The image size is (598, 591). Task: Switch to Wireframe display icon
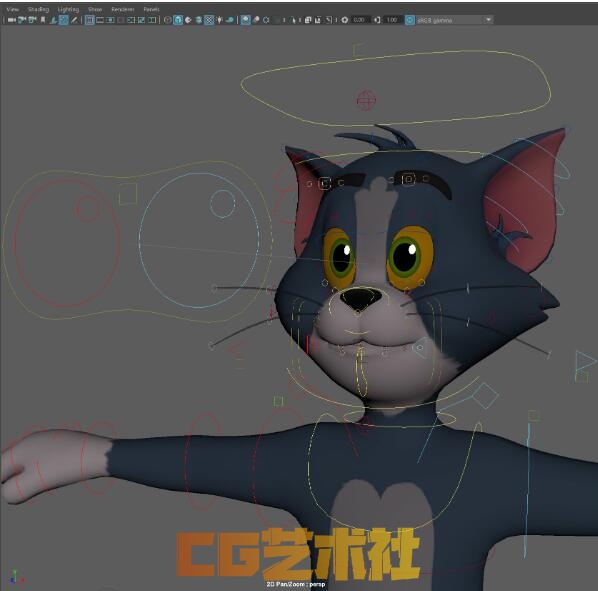tap(167, 20)
